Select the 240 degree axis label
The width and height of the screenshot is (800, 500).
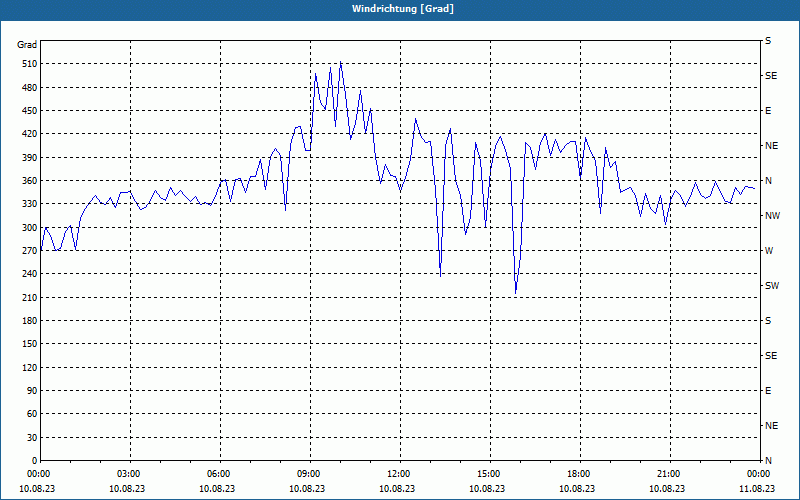click(x=29, y=274)
